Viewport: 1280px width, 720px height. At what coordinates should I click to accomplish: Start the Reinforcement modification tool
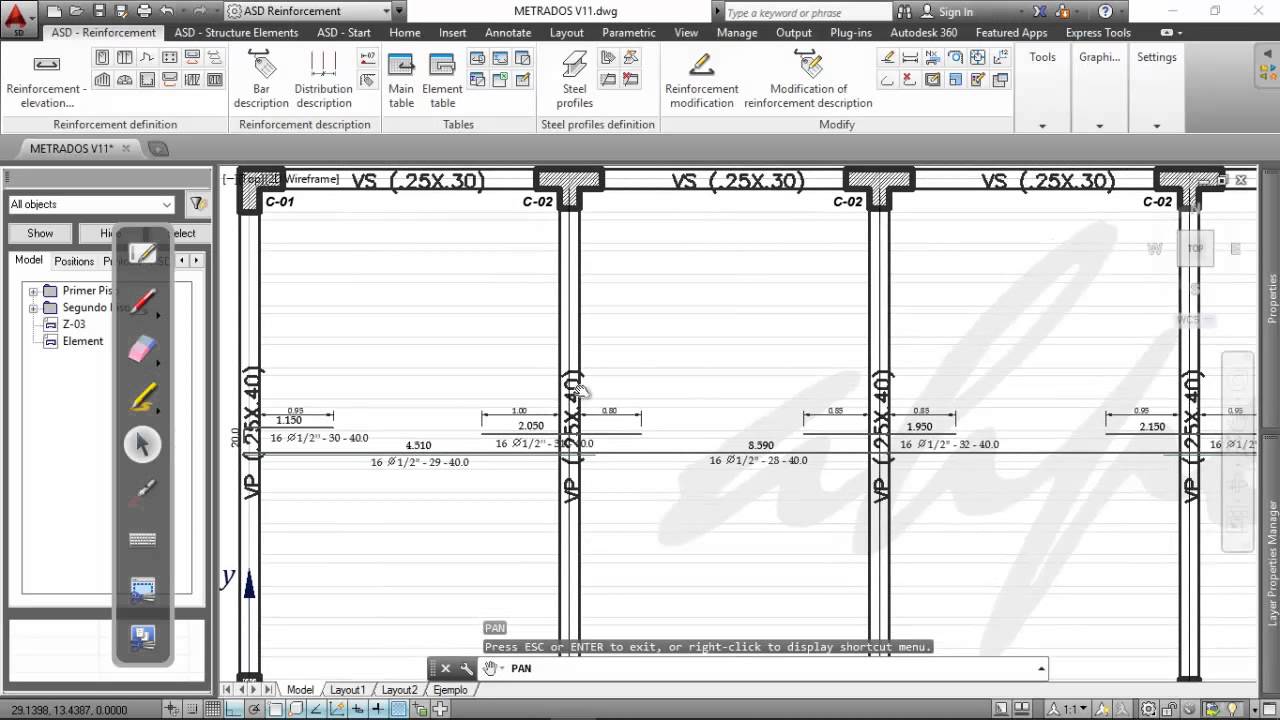point(701,80)
